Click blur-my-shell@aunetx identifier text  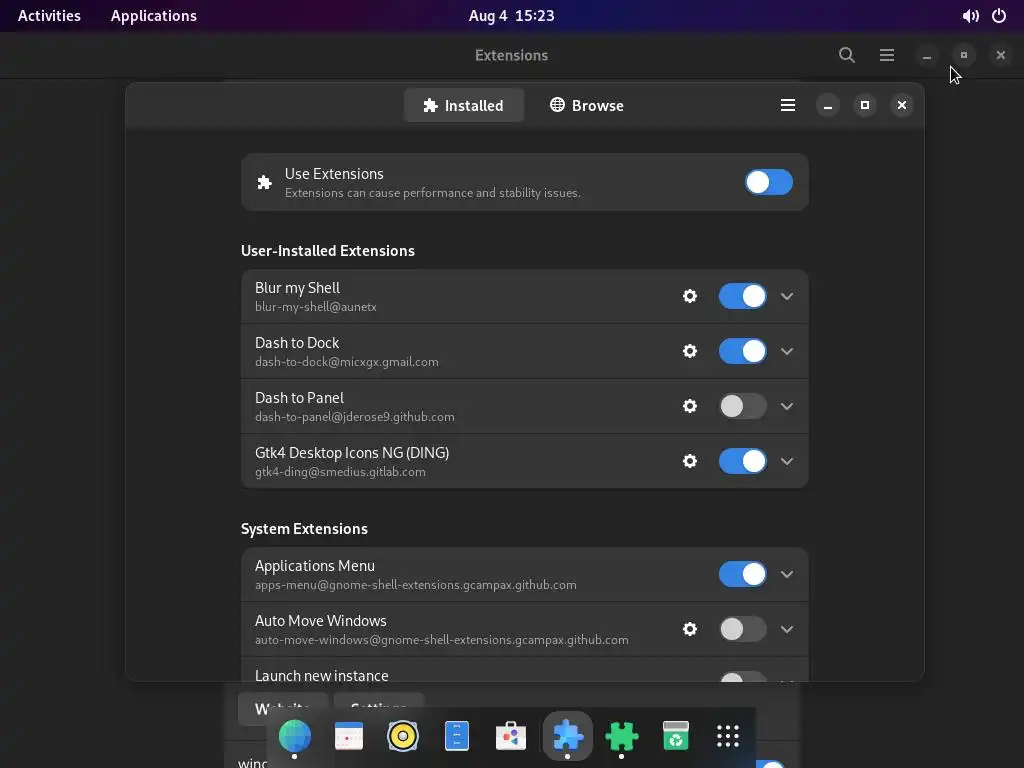tap(315, 307)
